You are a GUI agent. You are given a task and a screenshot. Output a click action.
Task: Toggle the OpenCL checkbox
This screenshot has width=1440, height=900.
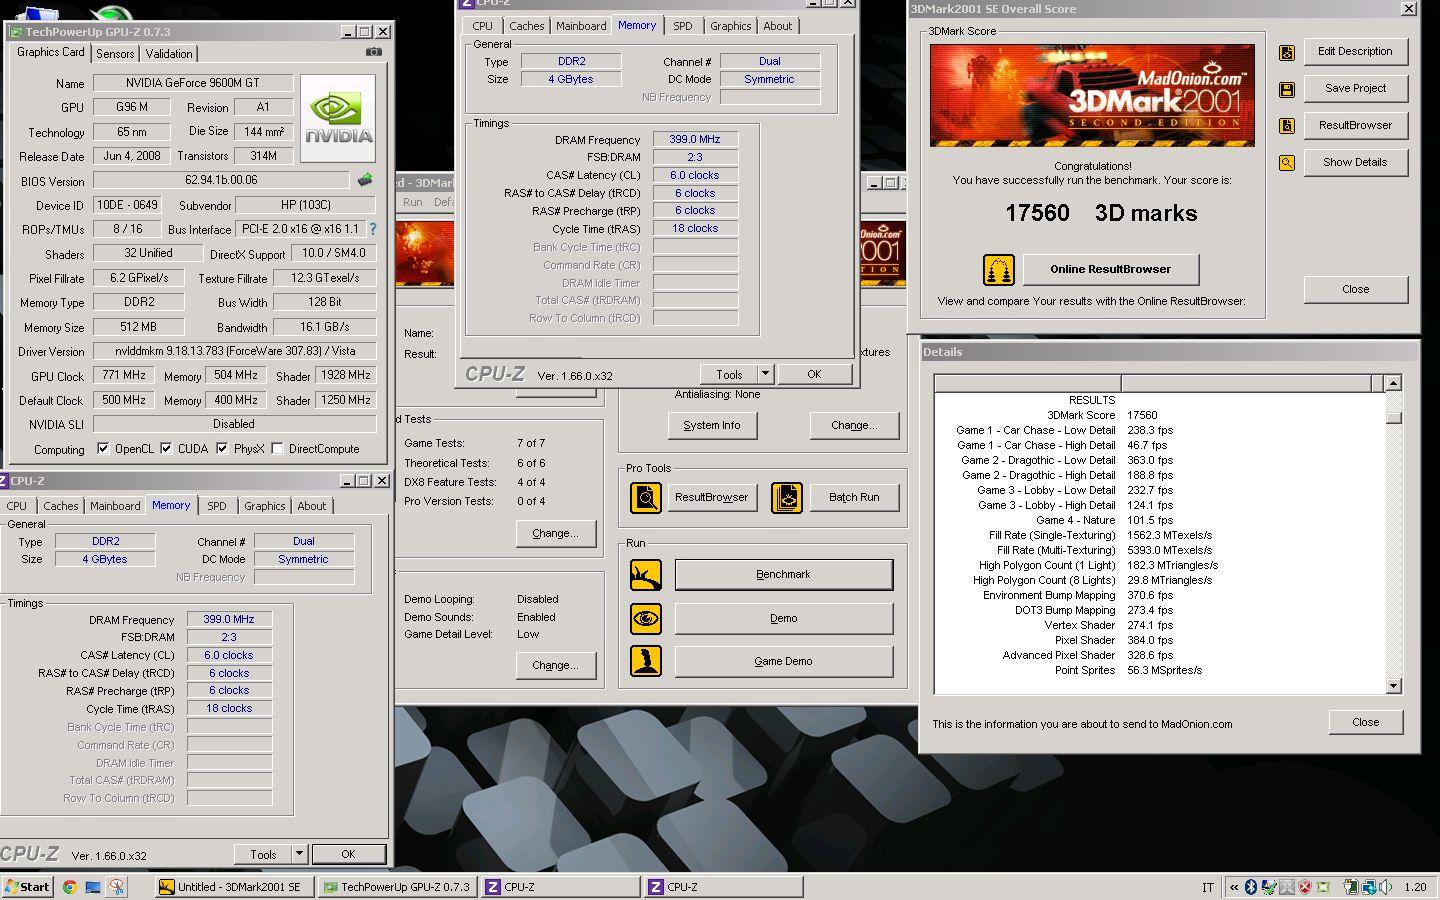click(x=103, y=449)
